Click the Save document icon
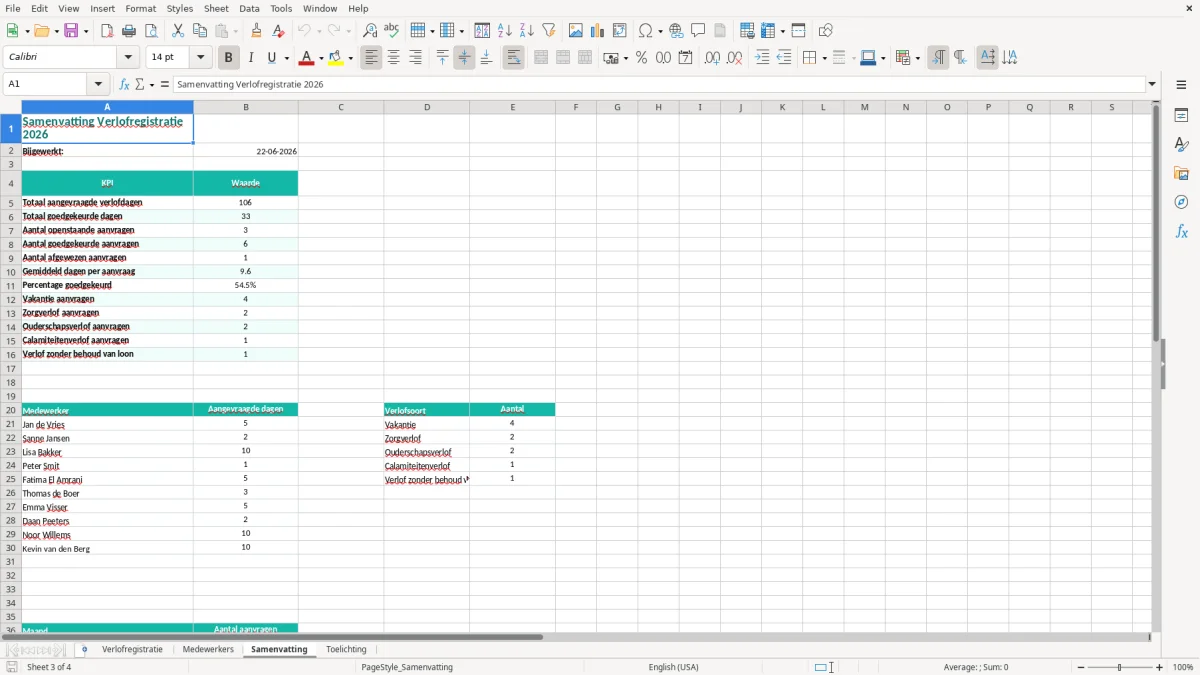The image size is (1200, 675). pyautogui.click(x=71, y=31)
